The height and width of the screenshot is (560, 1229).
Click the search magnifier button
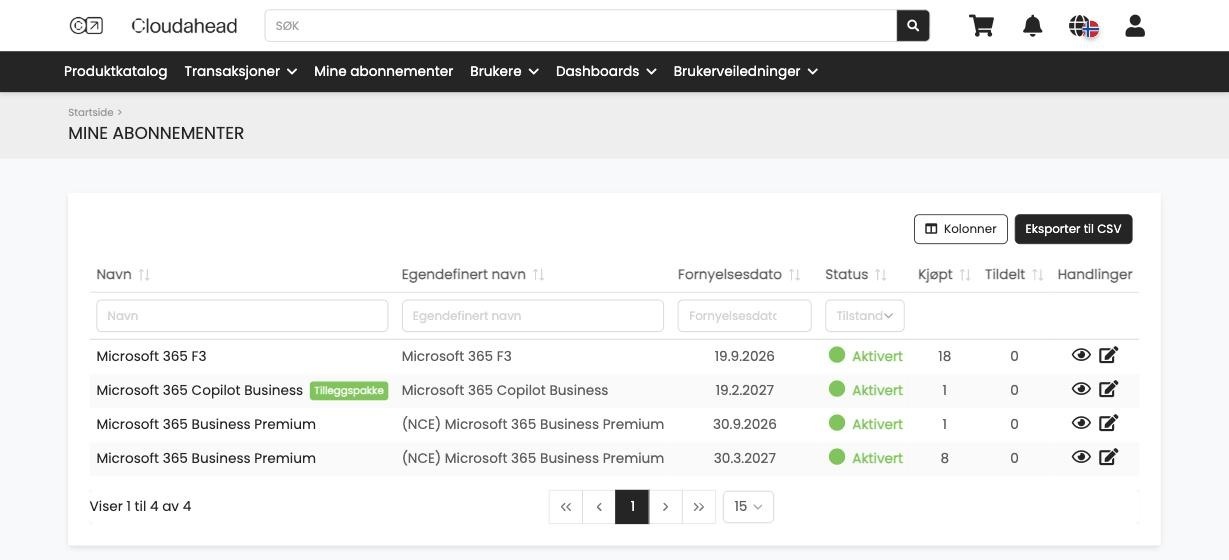(x=913, y=26)
